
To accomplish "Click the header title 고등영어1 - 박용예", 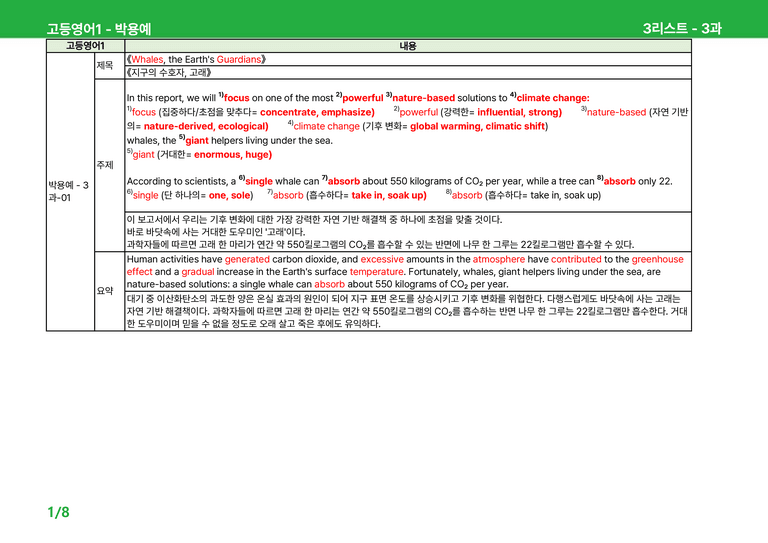I will pyautogui.click(x=98, y=29).
